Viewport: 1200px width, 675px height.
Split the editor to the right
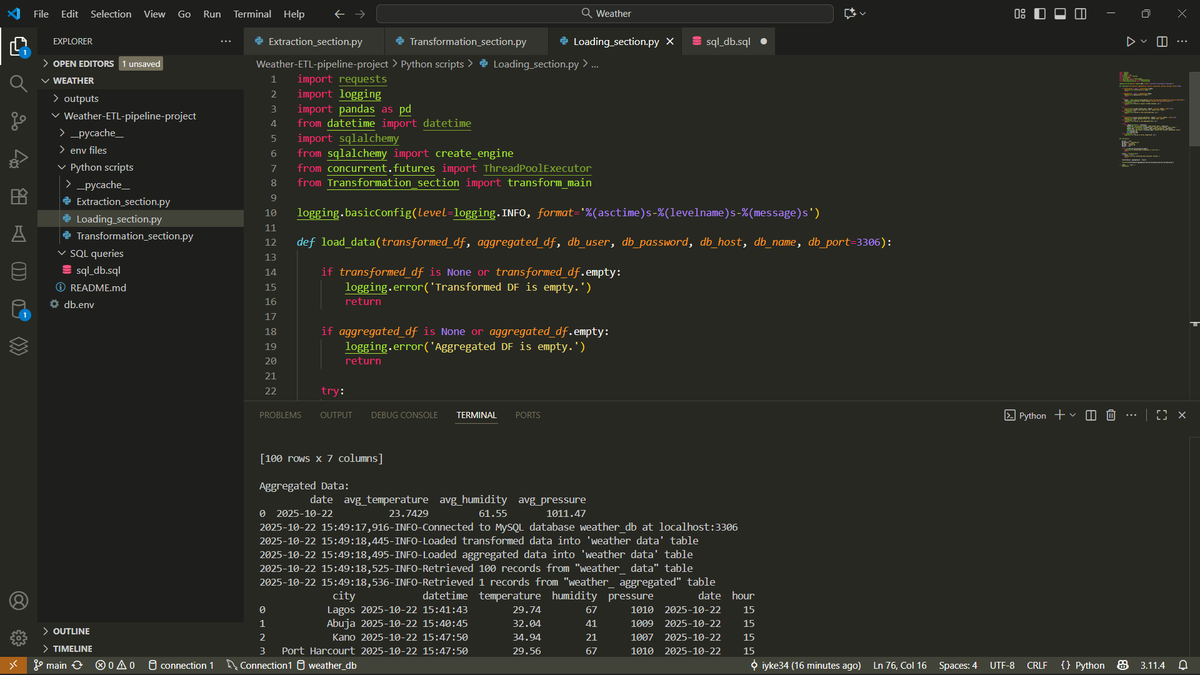pyautogui.click(x=1162, y=42)
